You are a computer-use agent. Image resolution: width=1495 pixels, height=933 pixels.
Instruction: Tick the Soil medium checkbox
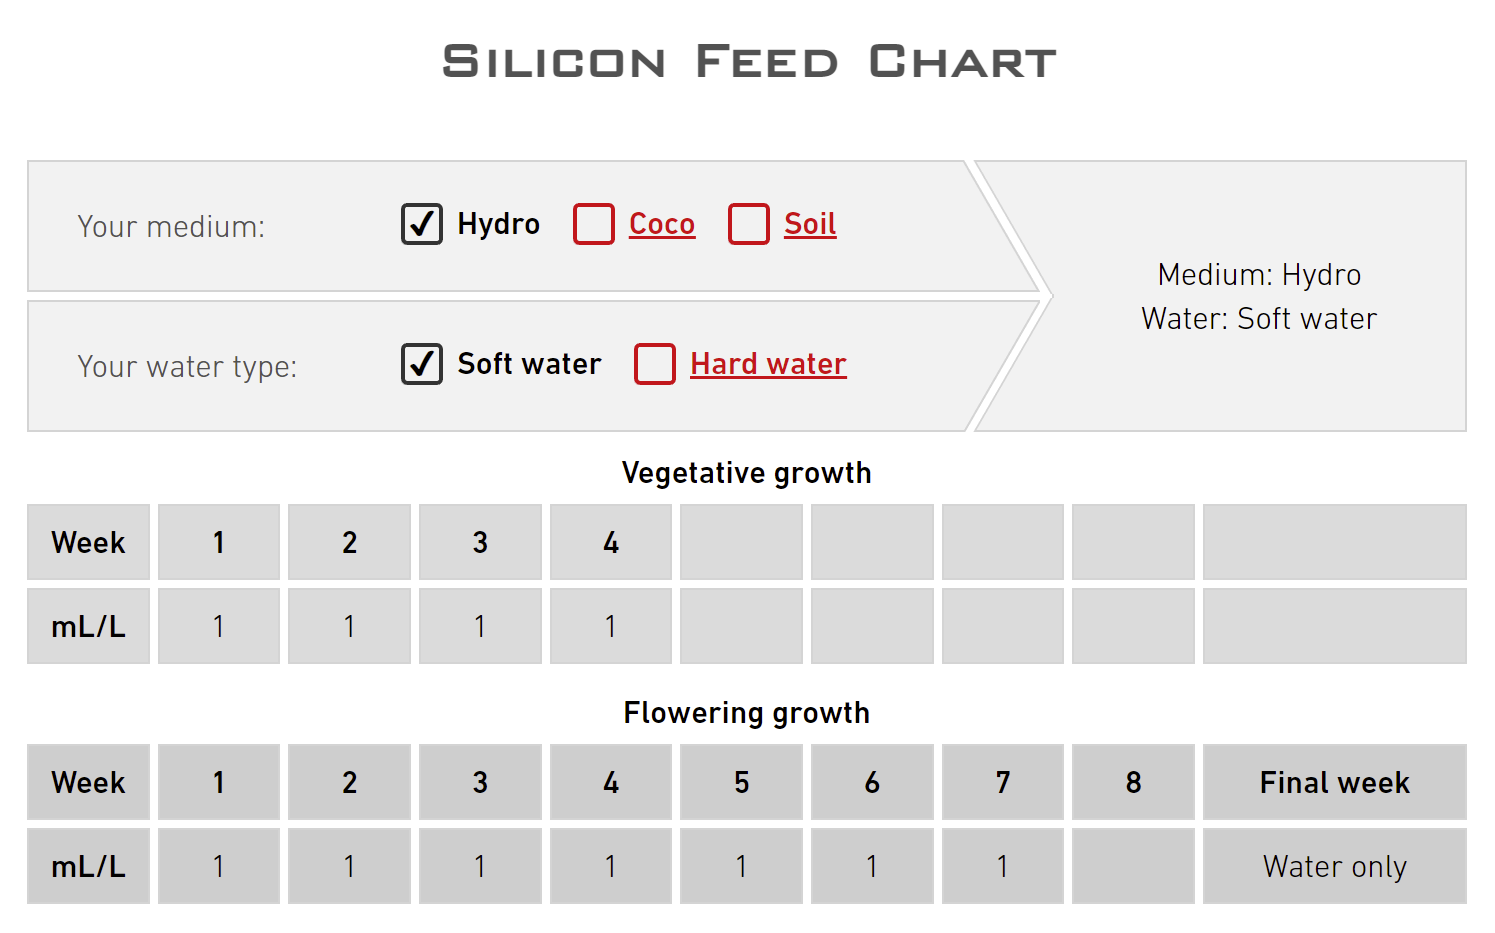coord(749,224)
